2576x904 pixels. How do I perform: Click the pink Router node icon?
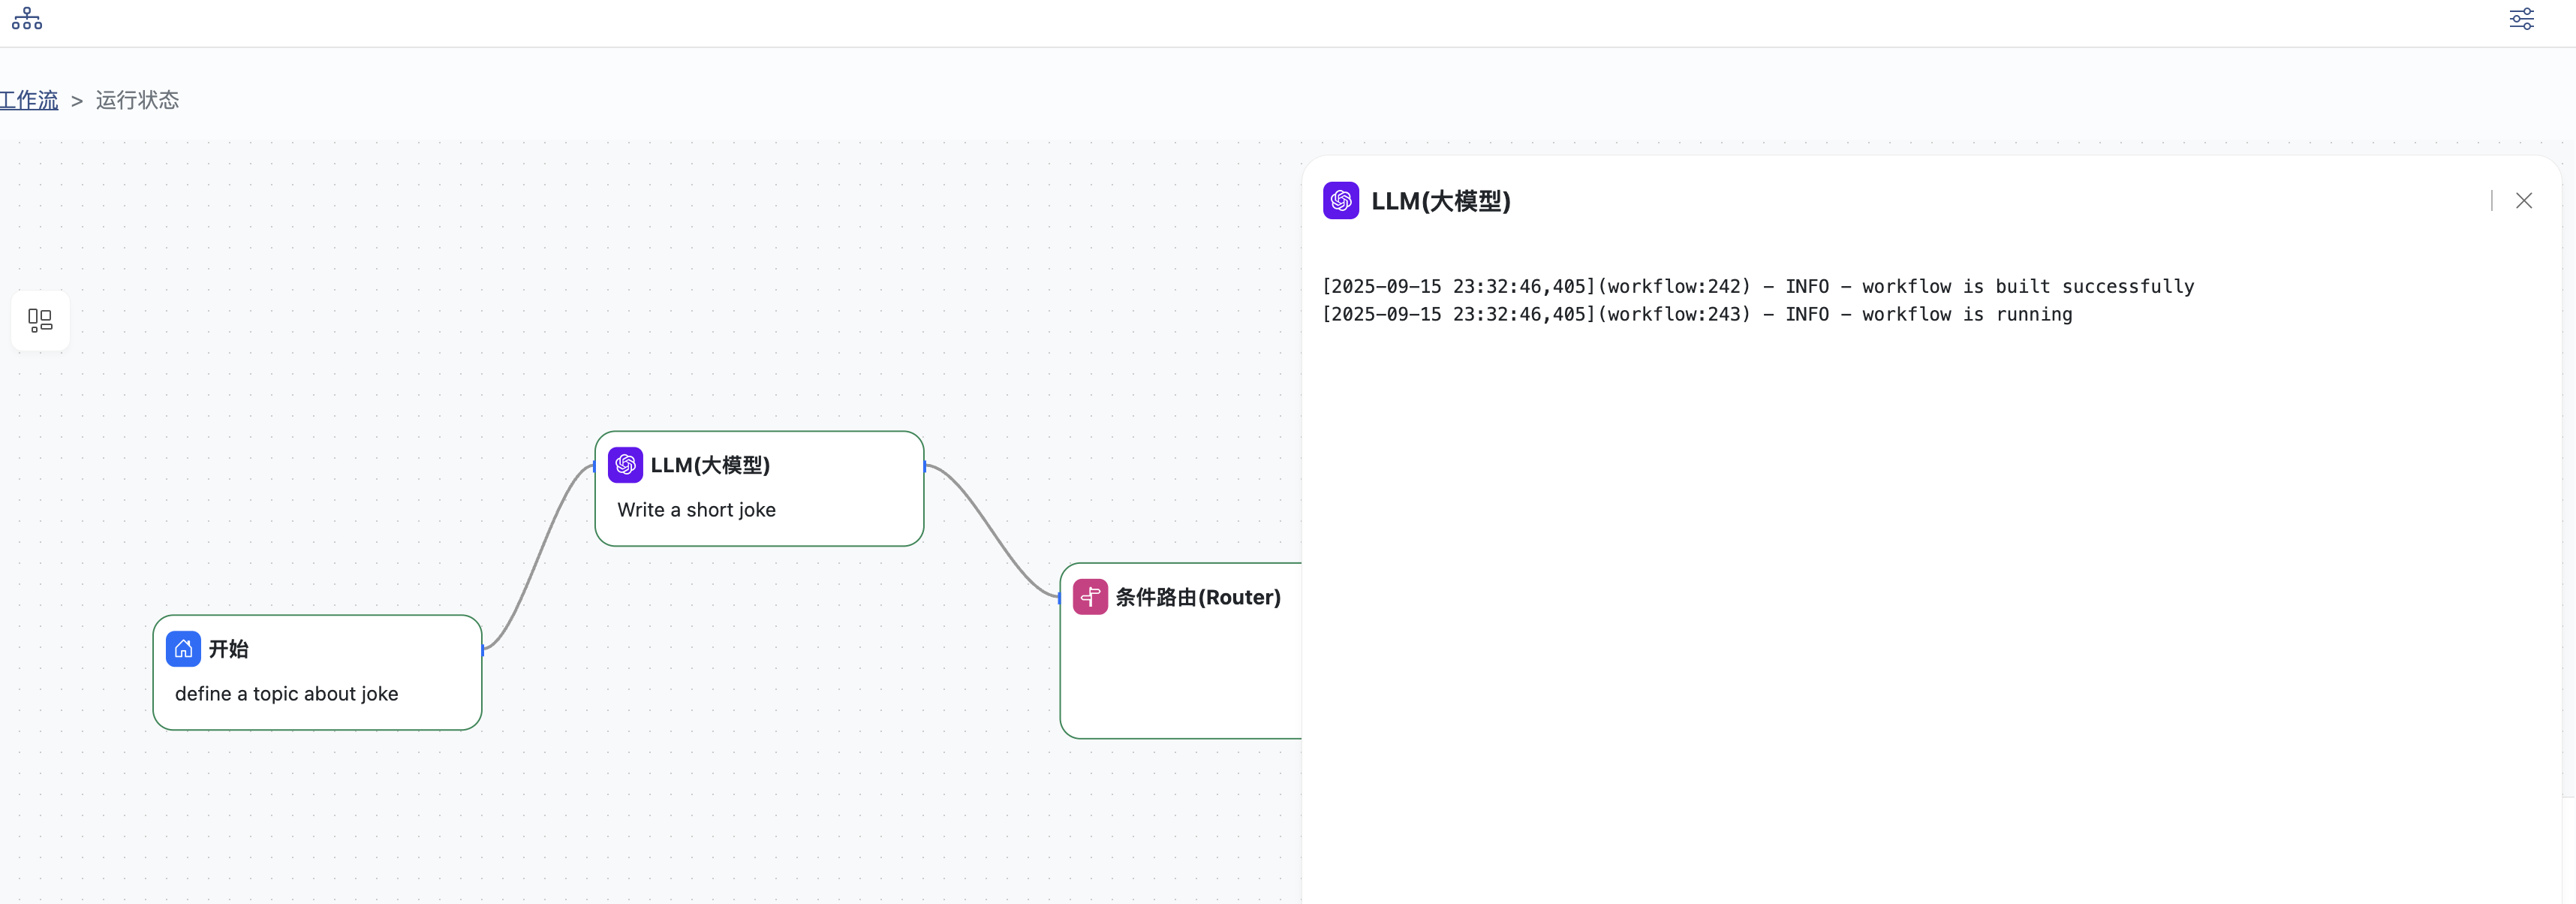coord(1090,597)
